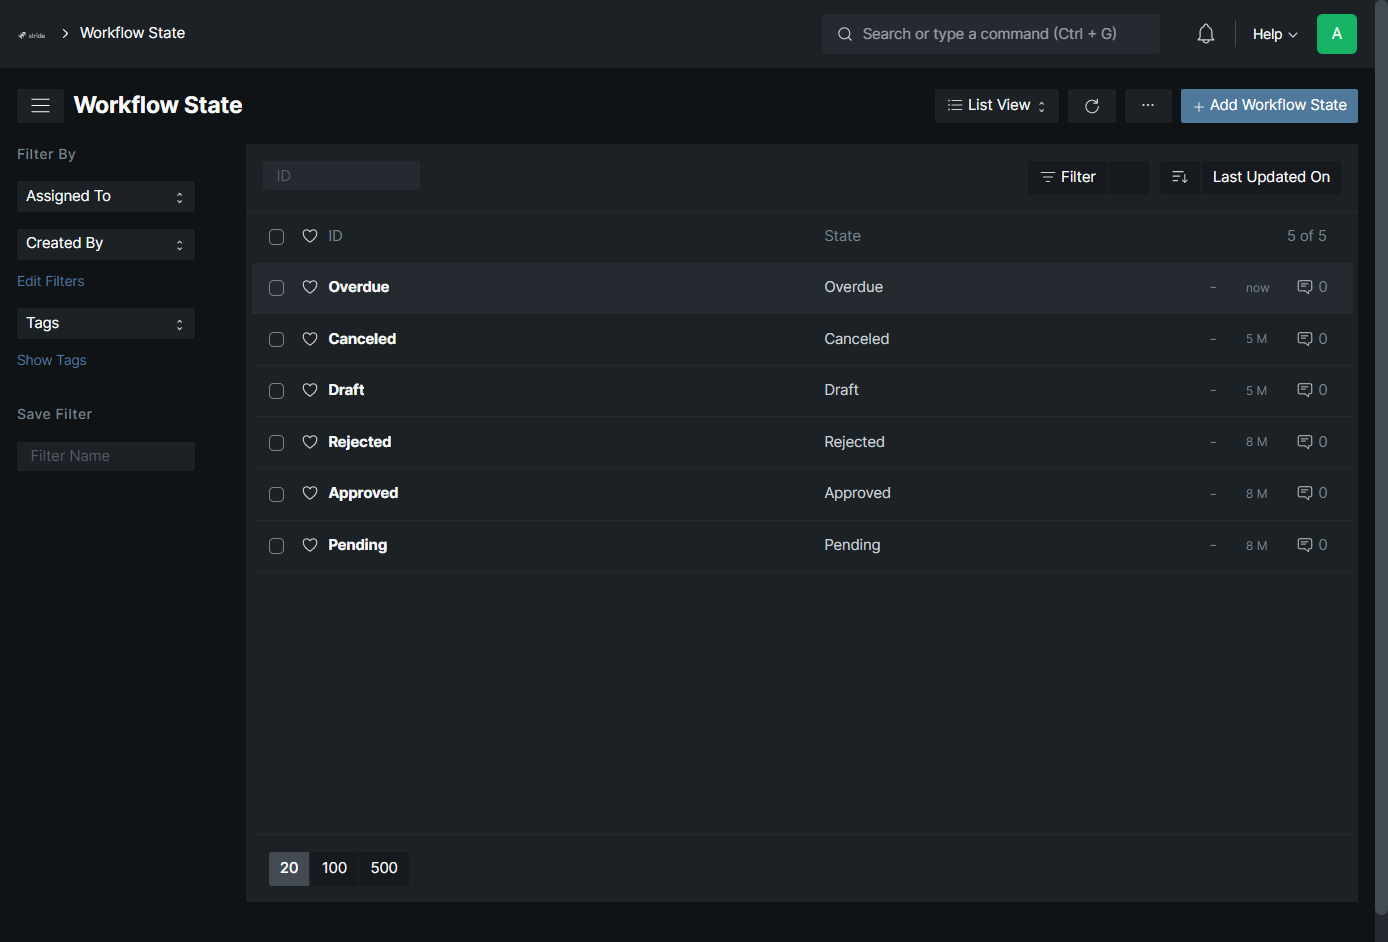Open comments icon on Overdue row
1388x942 pixels.
coord(1305,287)
